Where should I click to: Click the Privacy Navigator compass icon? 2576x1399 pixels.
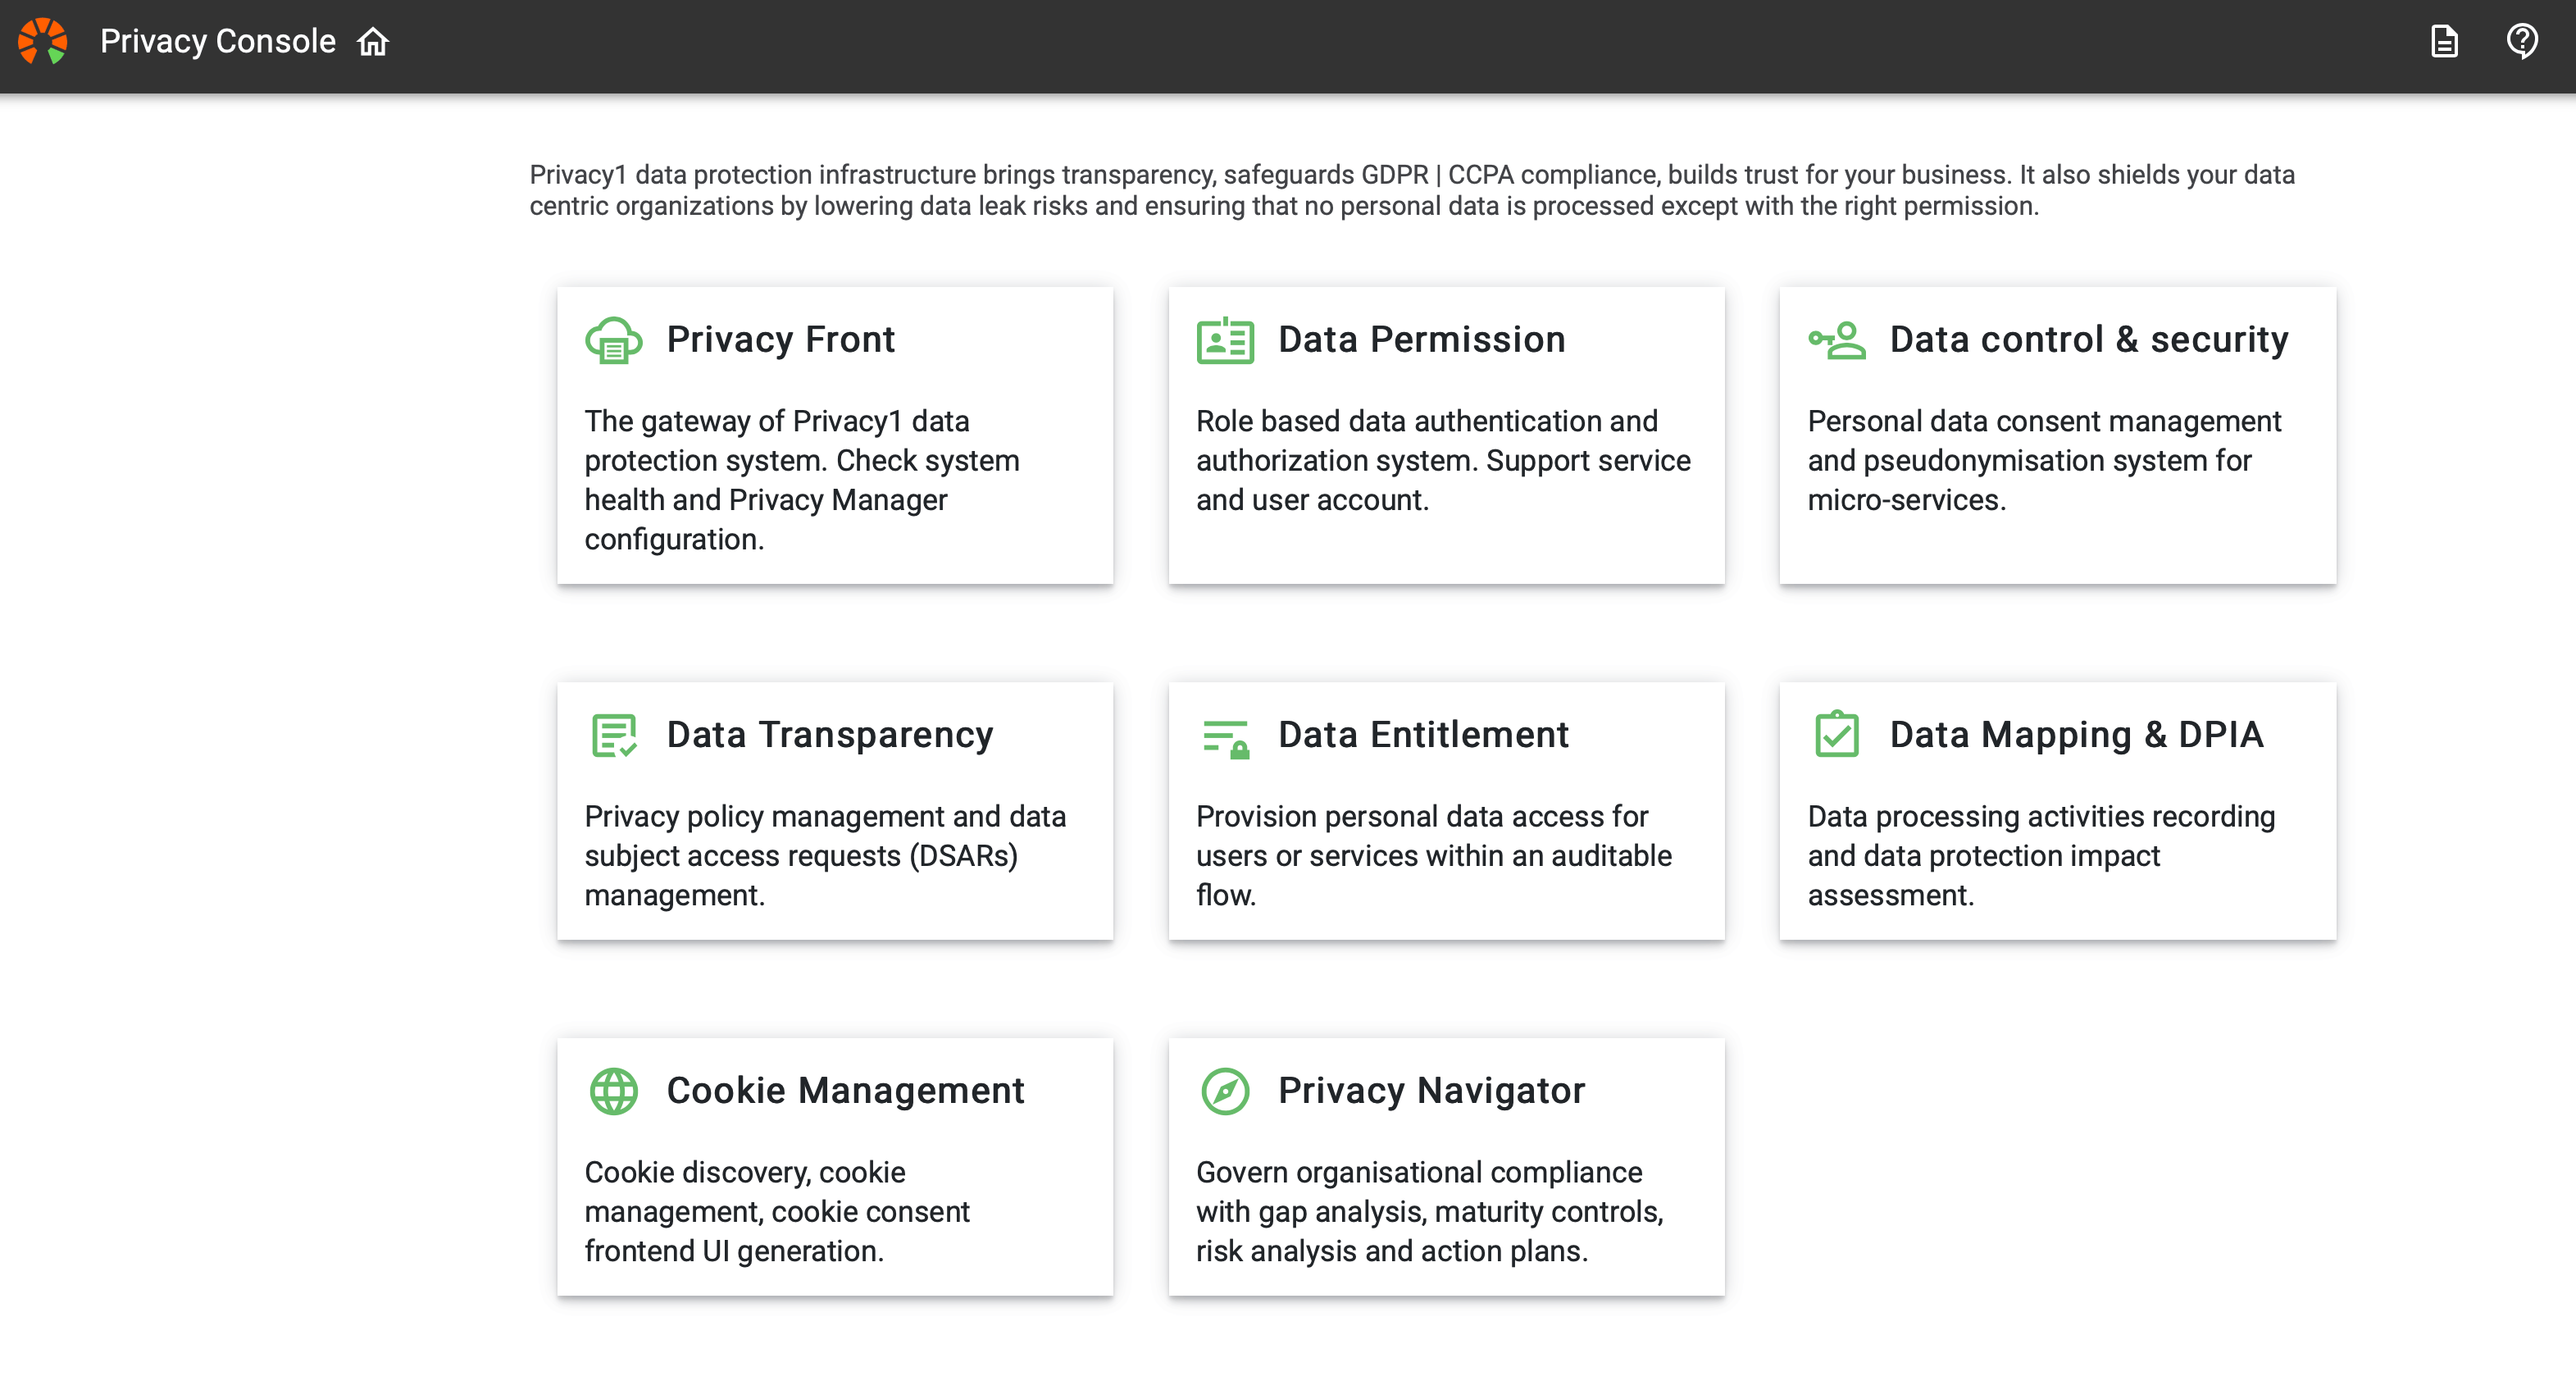[x=1225, y=1091]
